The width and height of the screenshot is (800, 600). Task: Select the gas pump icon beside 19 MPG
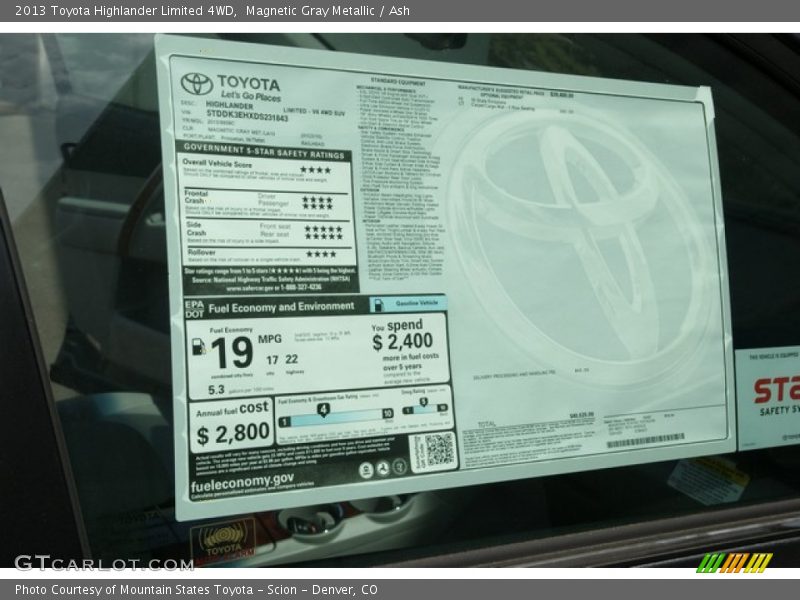click(197, 347)
